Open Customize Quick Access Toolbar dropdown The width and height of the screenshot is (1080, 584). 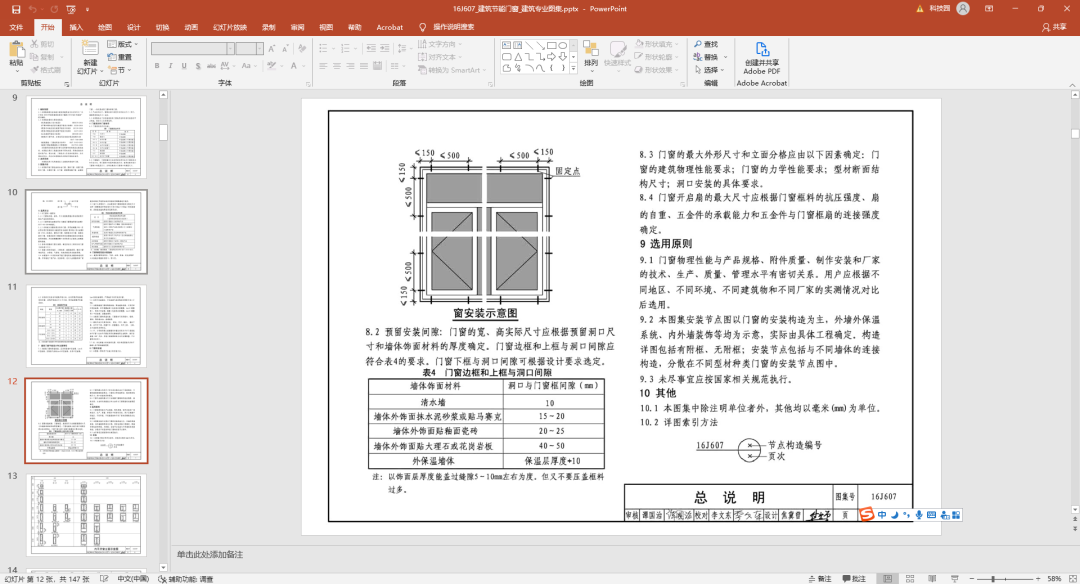click(87, 9)
